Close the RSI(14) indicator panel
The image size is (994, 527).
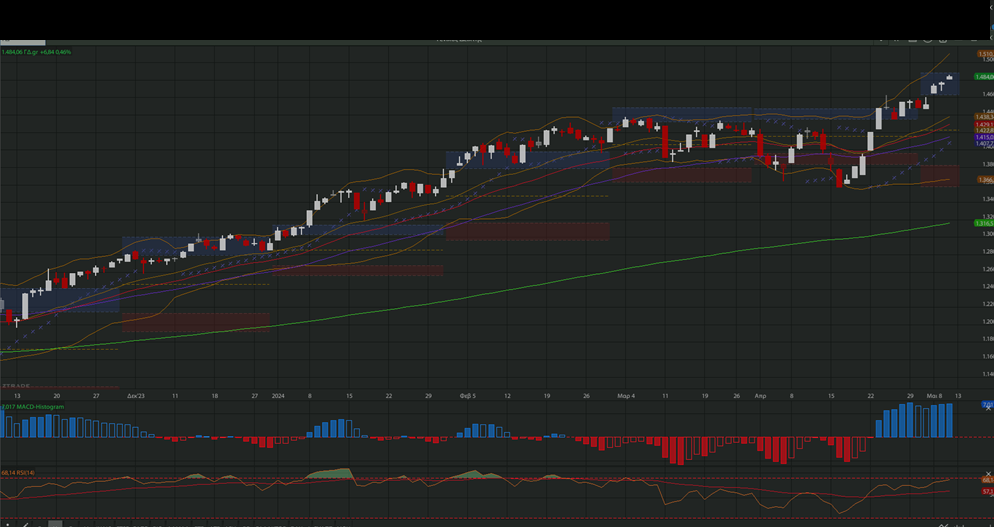(988, 474)
